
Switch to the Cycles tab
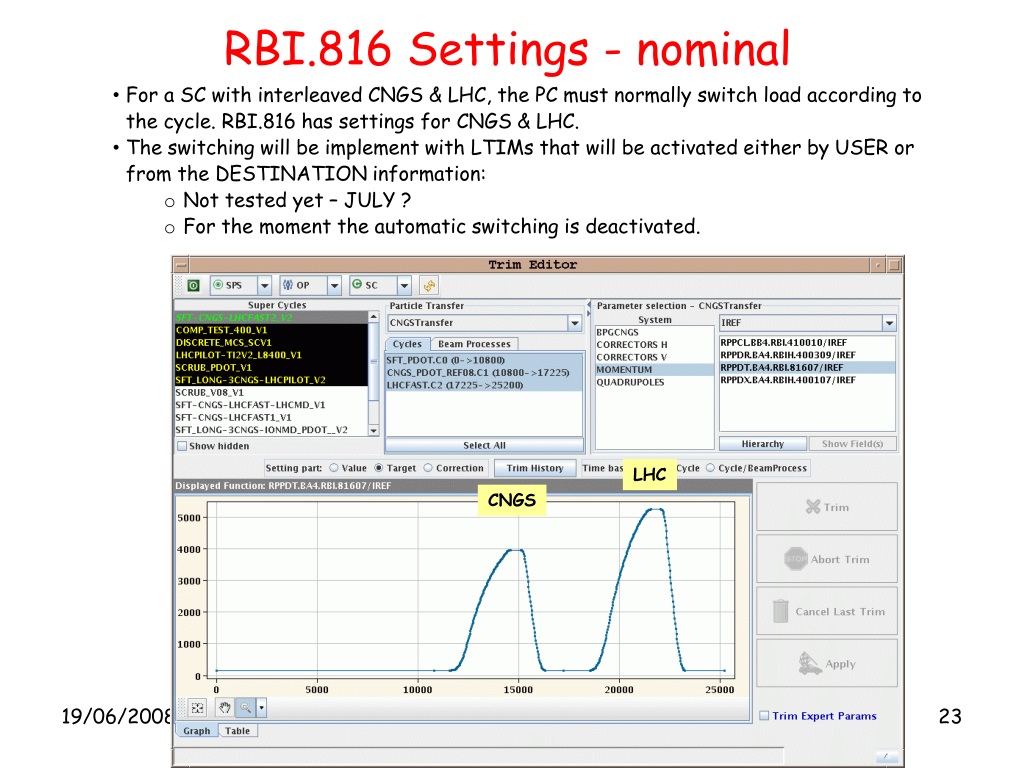tap(407, 344)
